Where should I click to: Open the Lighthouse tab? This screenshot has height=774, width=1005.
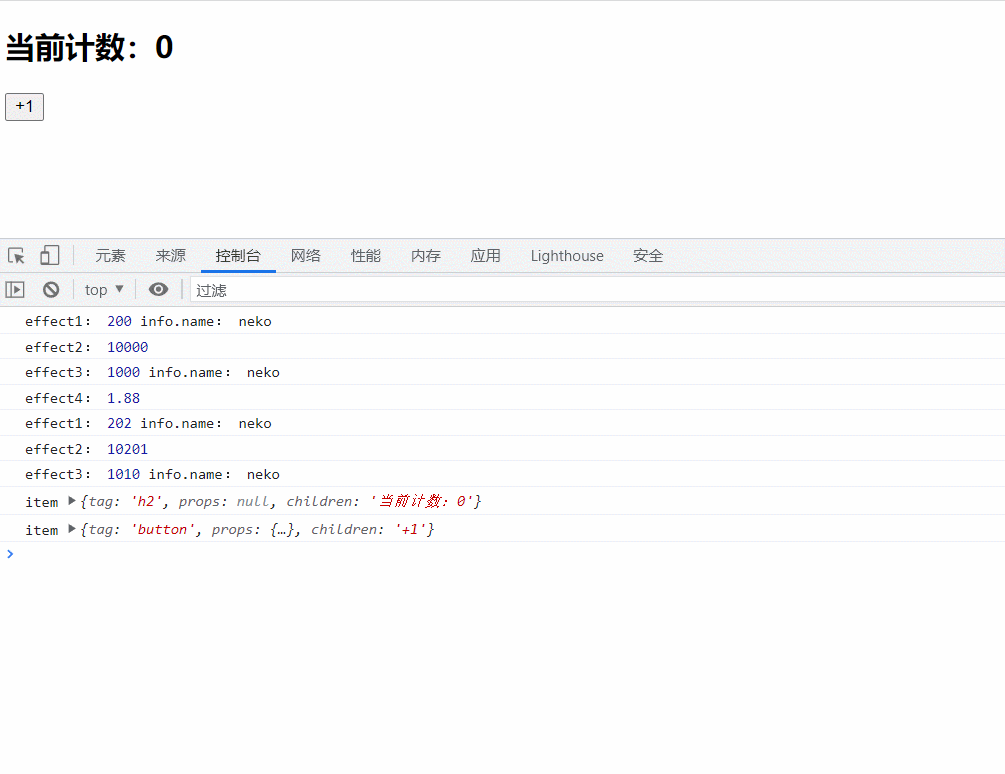pos(567,256)
